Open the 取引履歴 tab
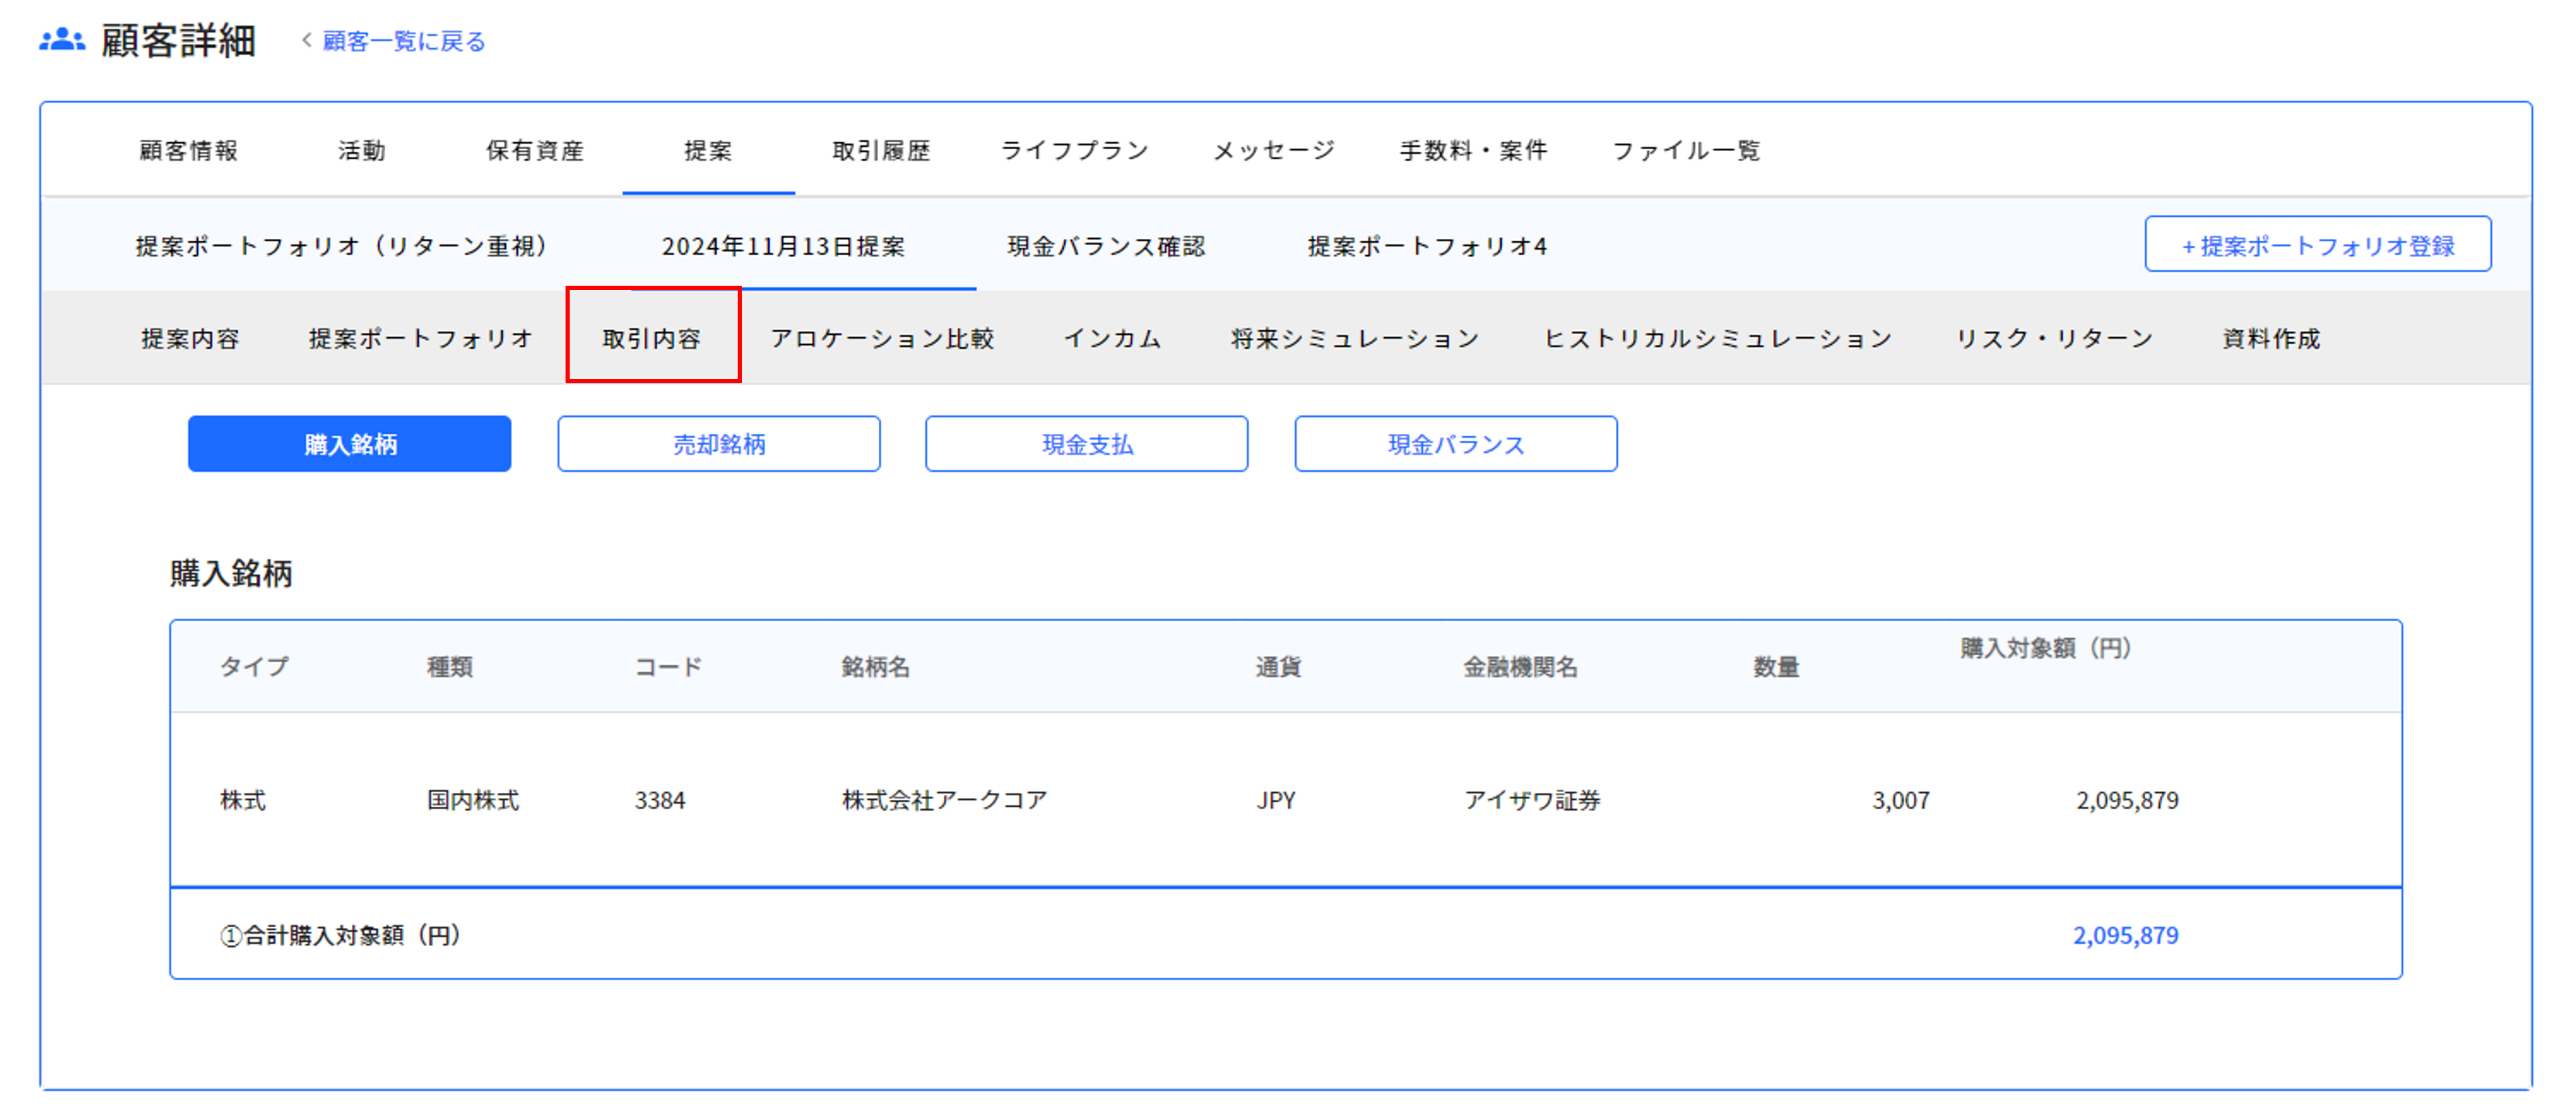The height and width of the screenshot is (1120, 2576). tap(881, 151)
